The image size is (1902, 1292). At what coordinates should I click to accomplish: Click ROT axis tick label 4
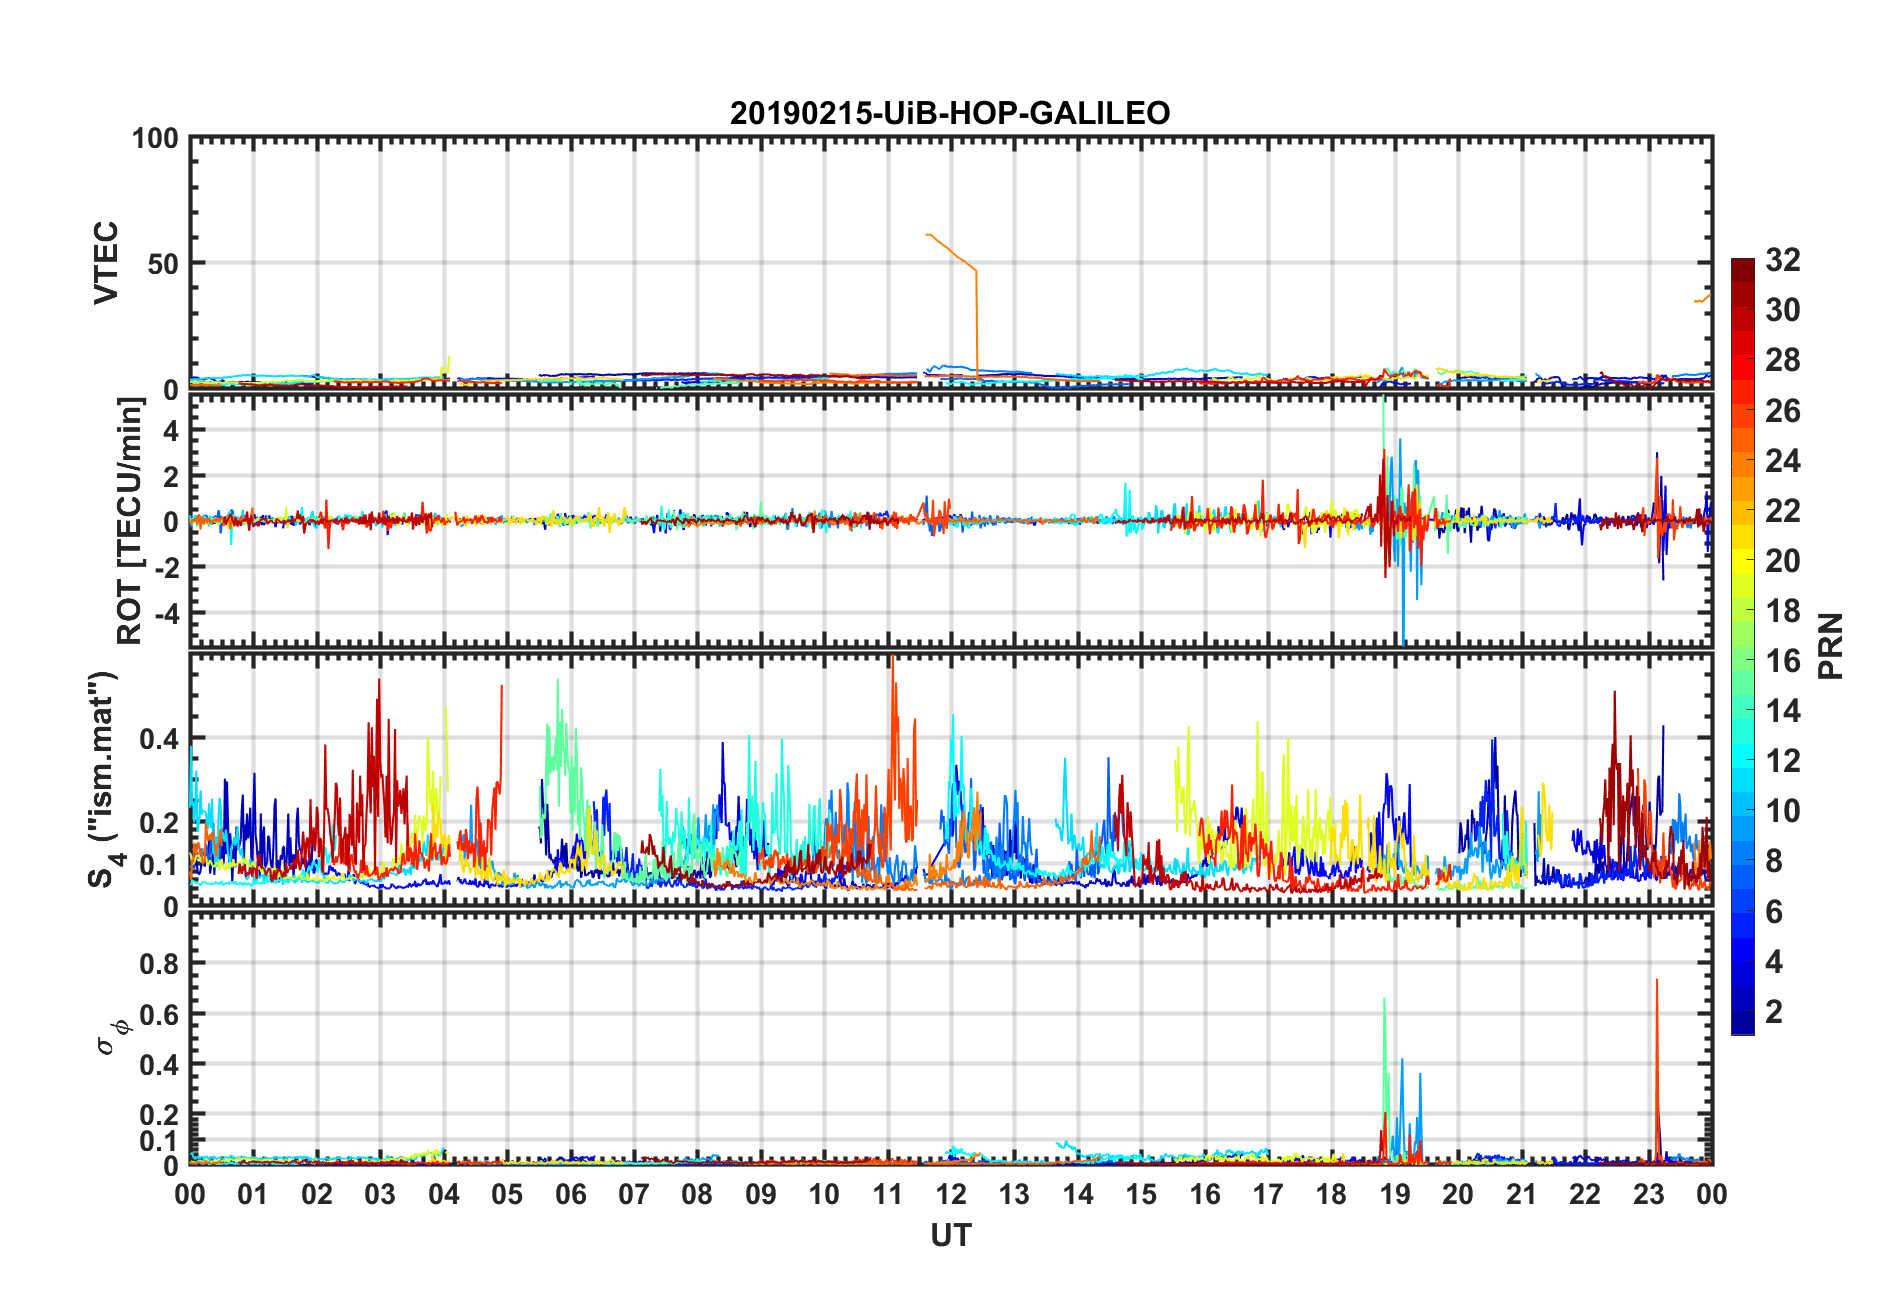coord(171,431)
